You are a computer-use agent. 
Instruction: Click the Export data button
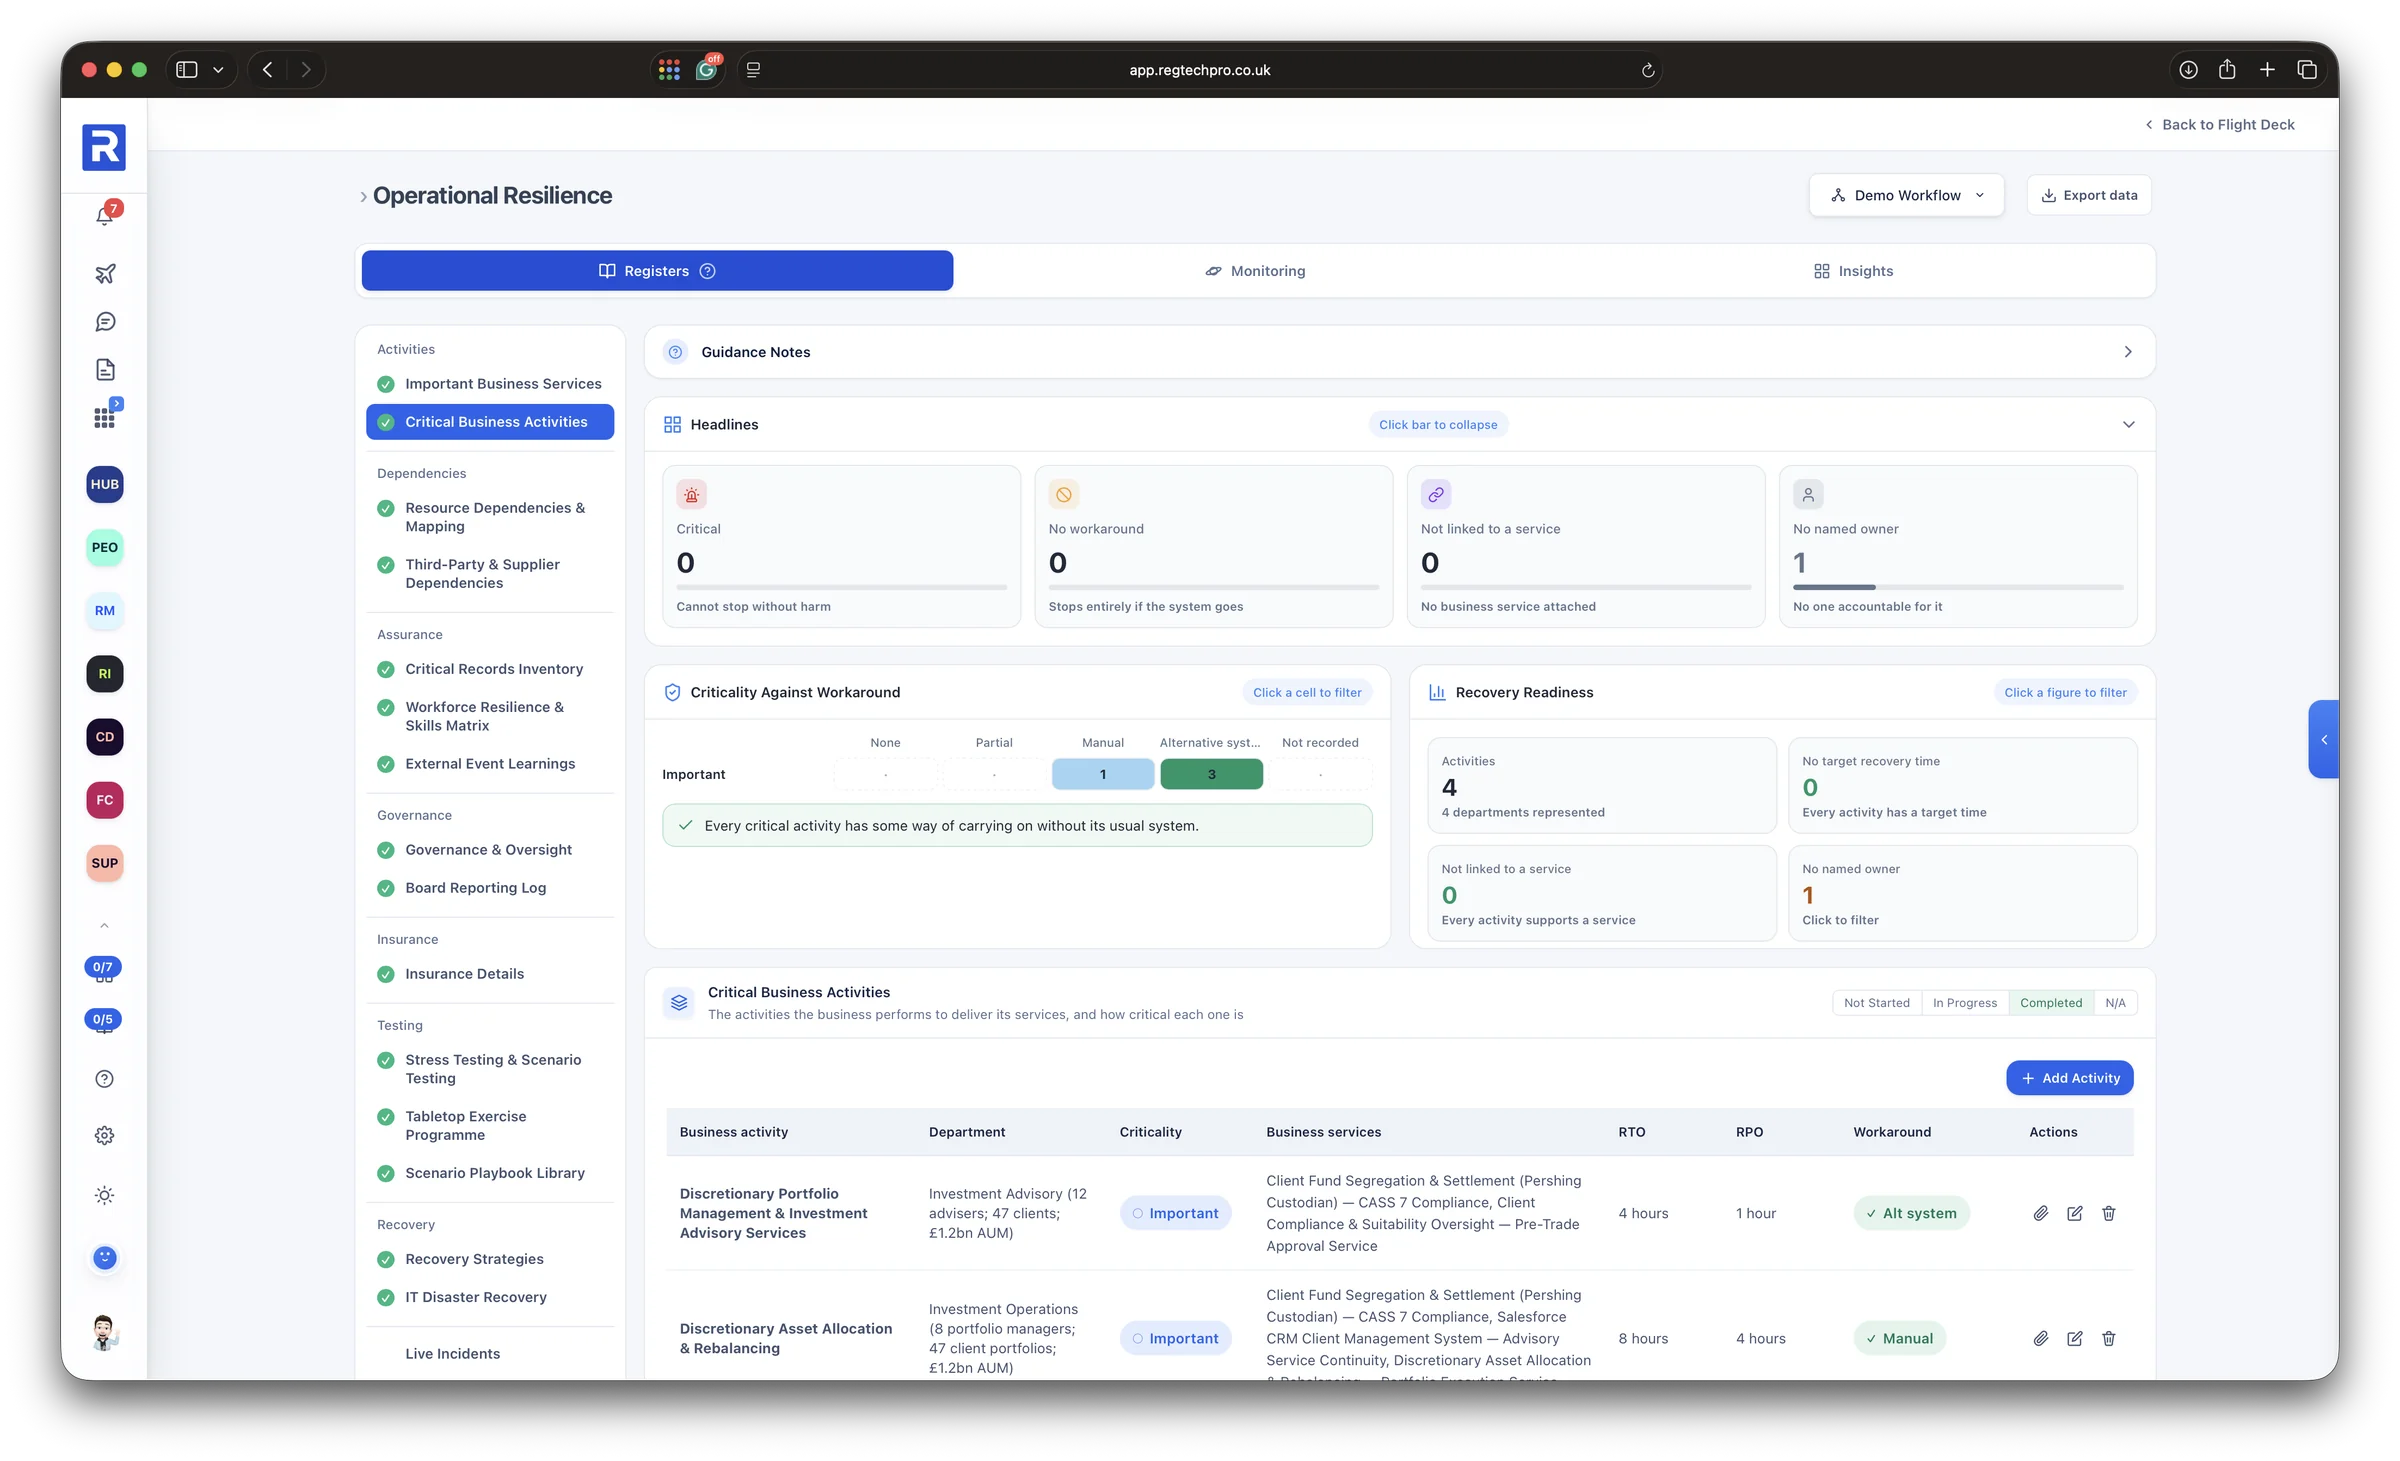[2089, 195]
